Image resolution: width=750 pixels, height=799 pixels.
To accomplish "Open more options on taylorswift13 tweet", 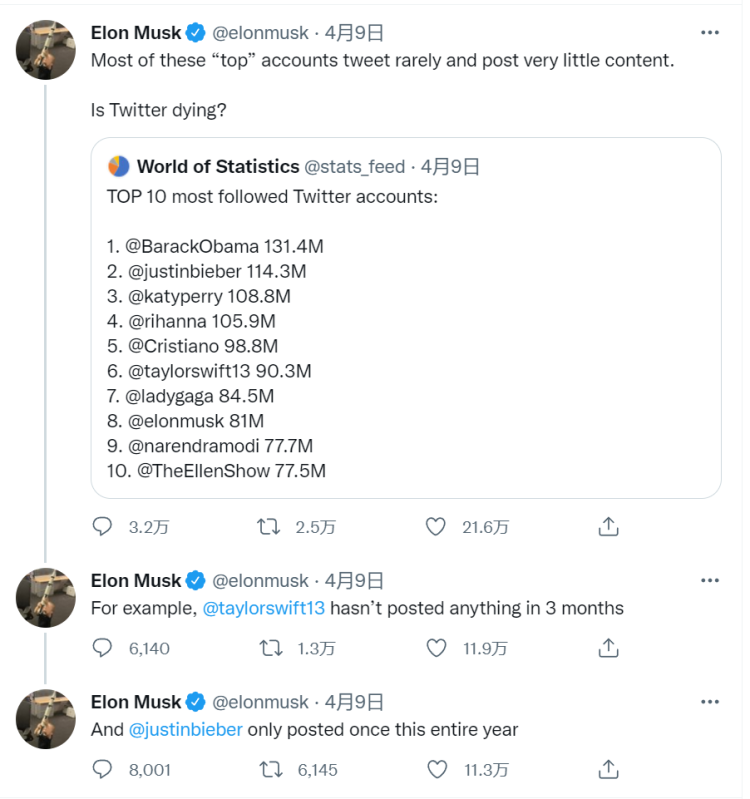I will click(710, 580).
